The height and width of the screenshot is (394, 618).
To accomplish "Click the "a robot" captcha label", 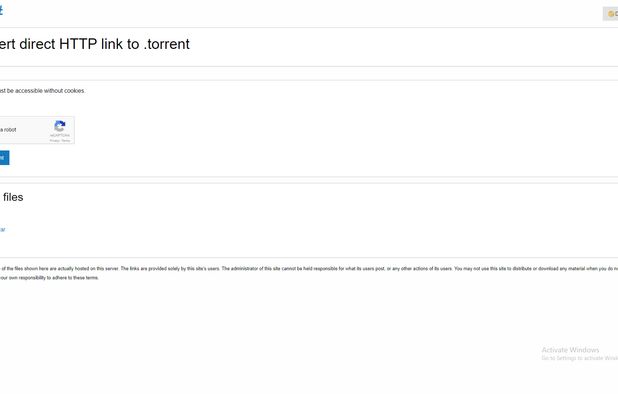I will pos(8,130).
